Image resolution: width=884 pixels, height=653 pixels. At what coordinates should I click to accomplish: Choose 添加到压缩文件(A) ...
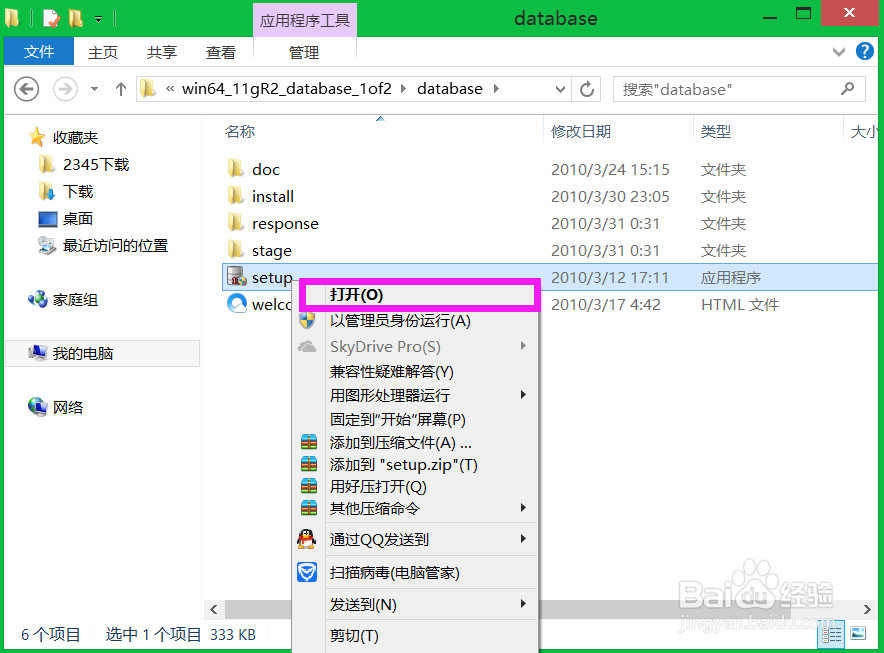pyautogui.click(x=415, y=443)
